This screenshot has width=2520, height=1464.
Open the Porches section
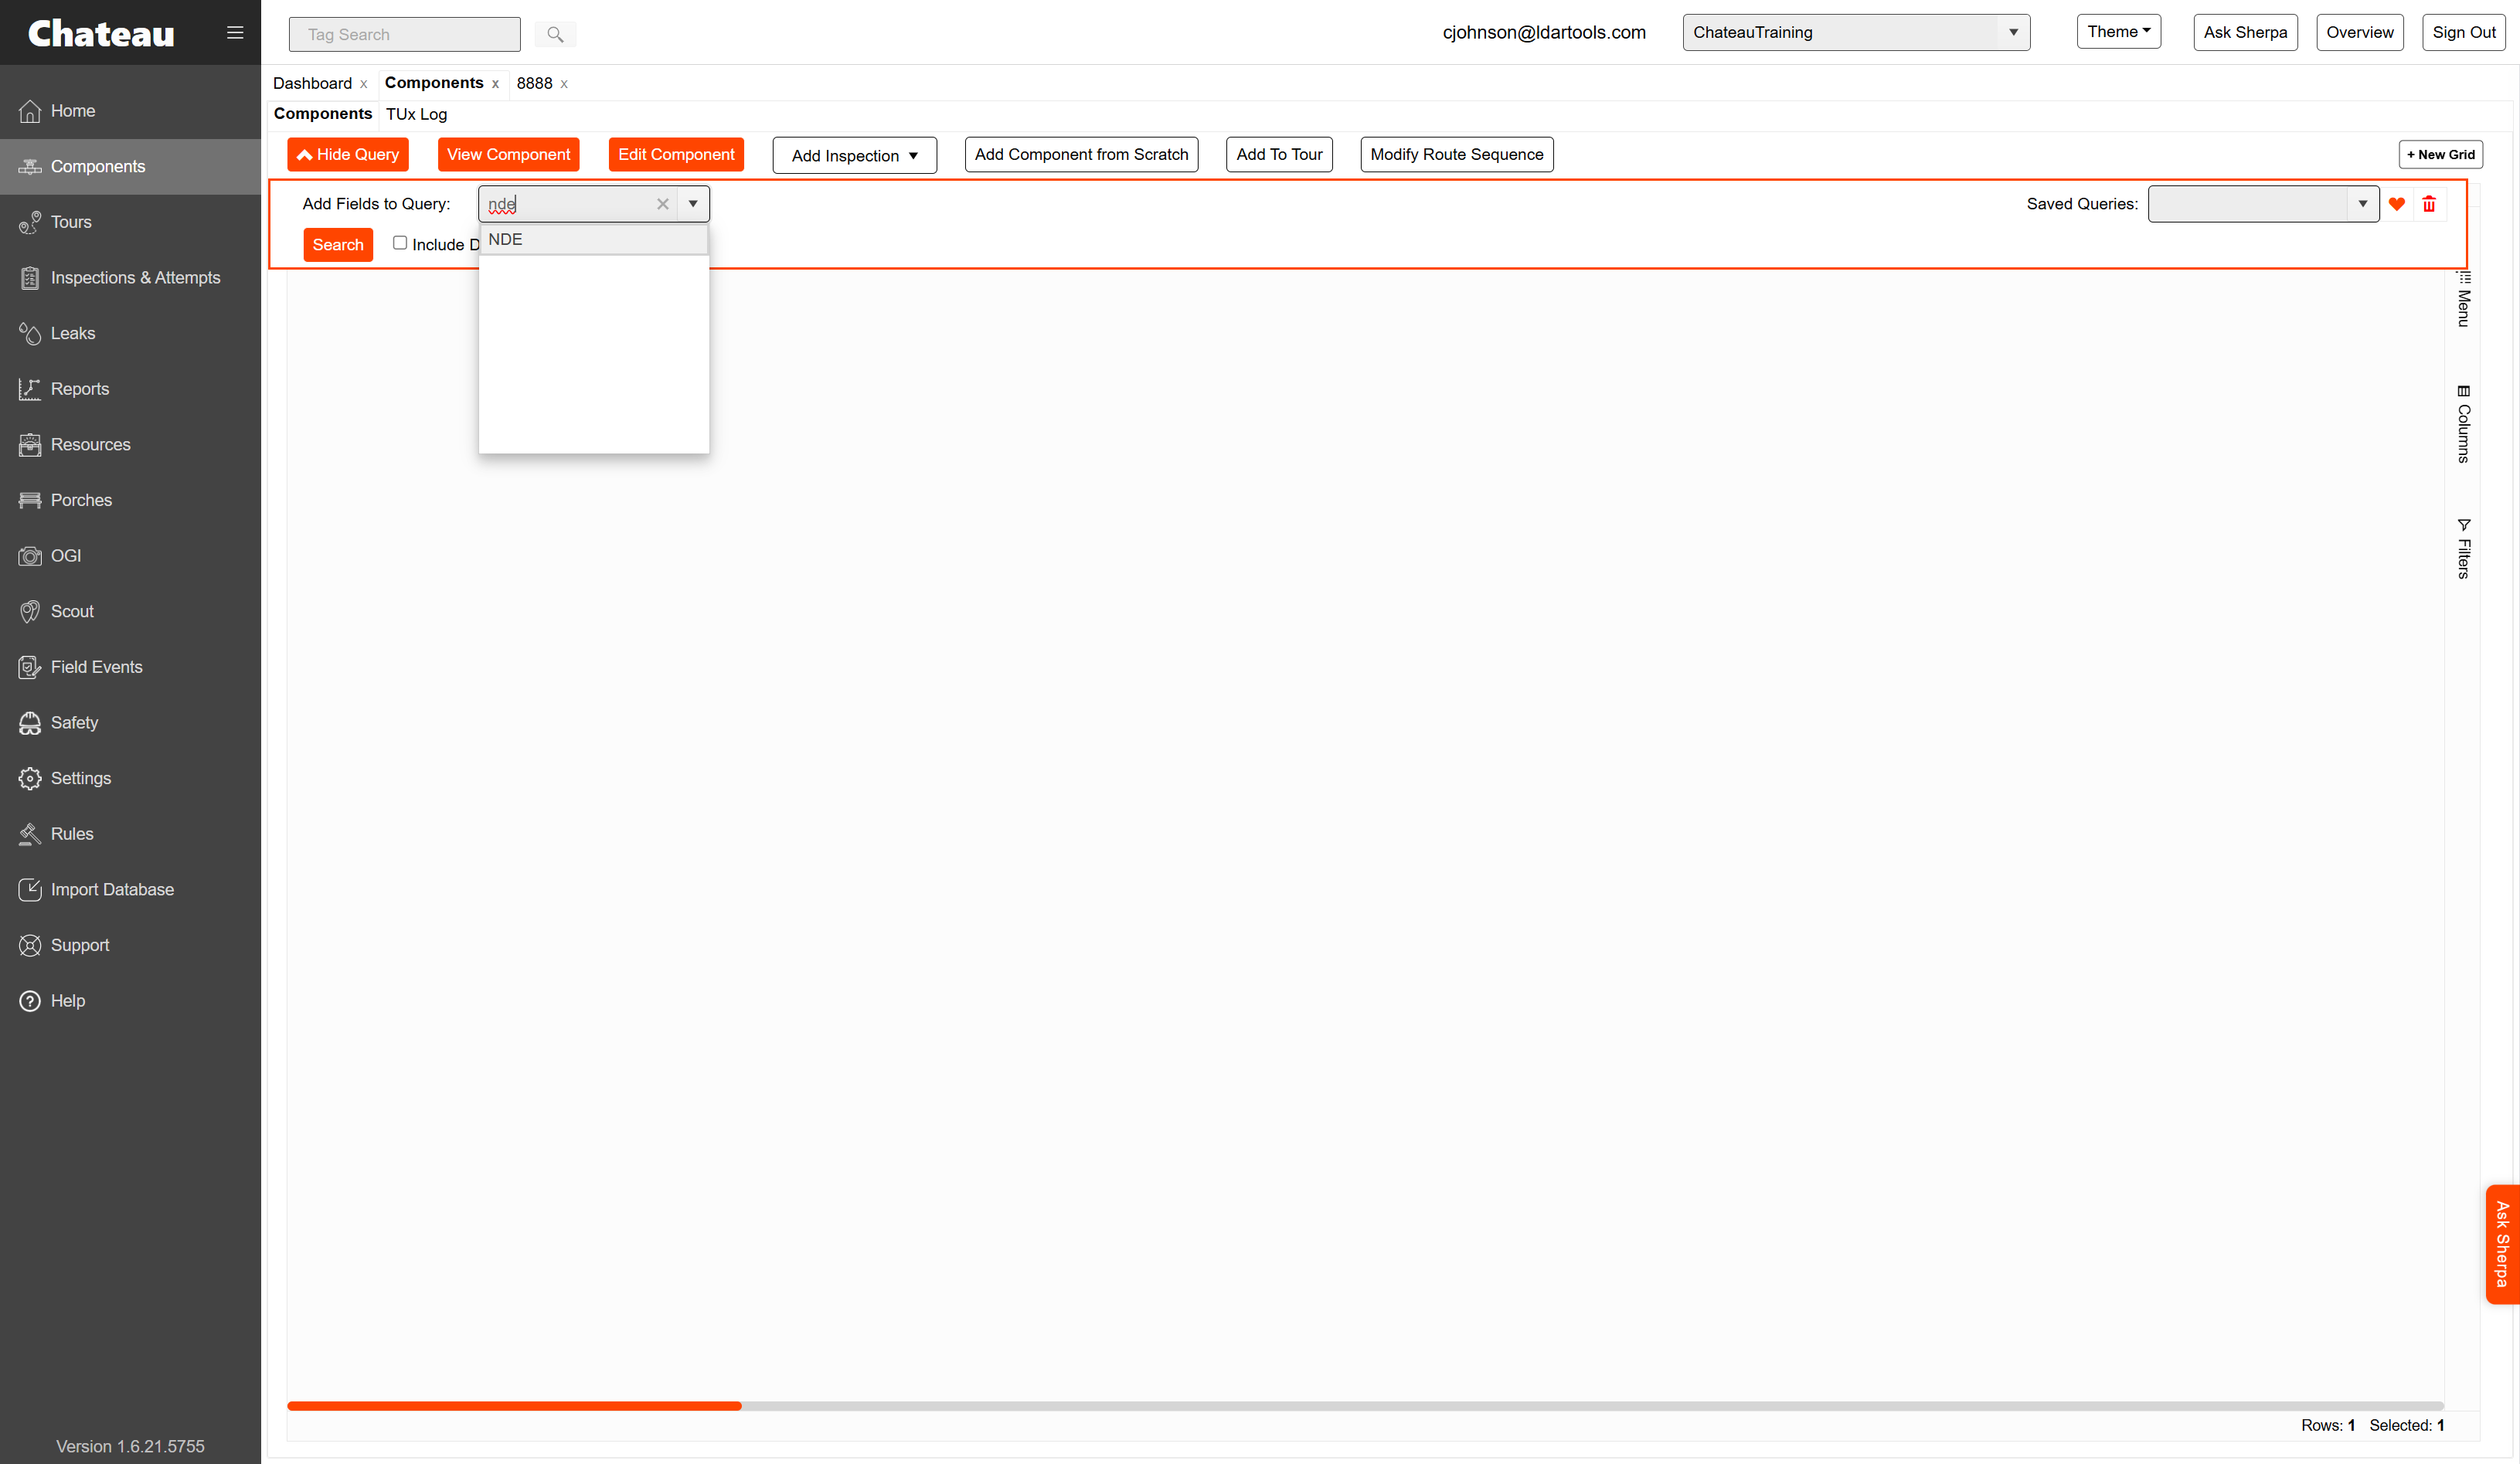[x=130, y=500]
